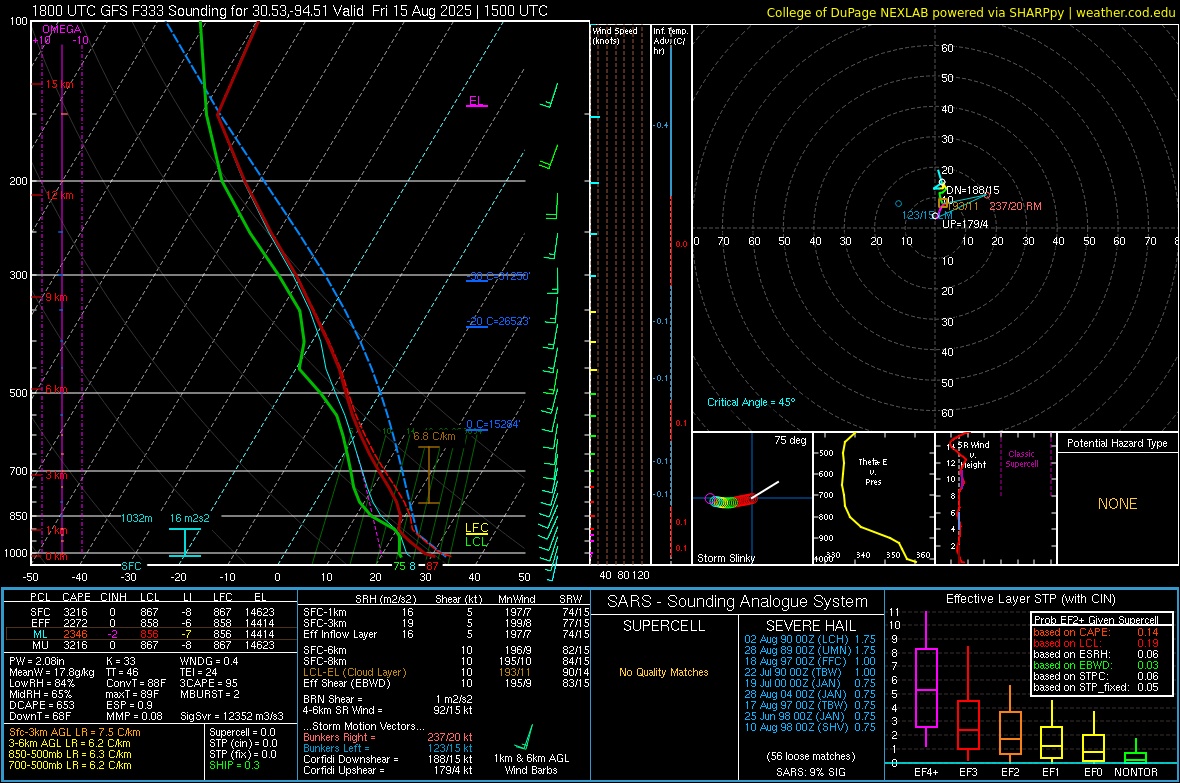
Task: Click the blue Bunkers Left vector line
Action: pos(388,748)
